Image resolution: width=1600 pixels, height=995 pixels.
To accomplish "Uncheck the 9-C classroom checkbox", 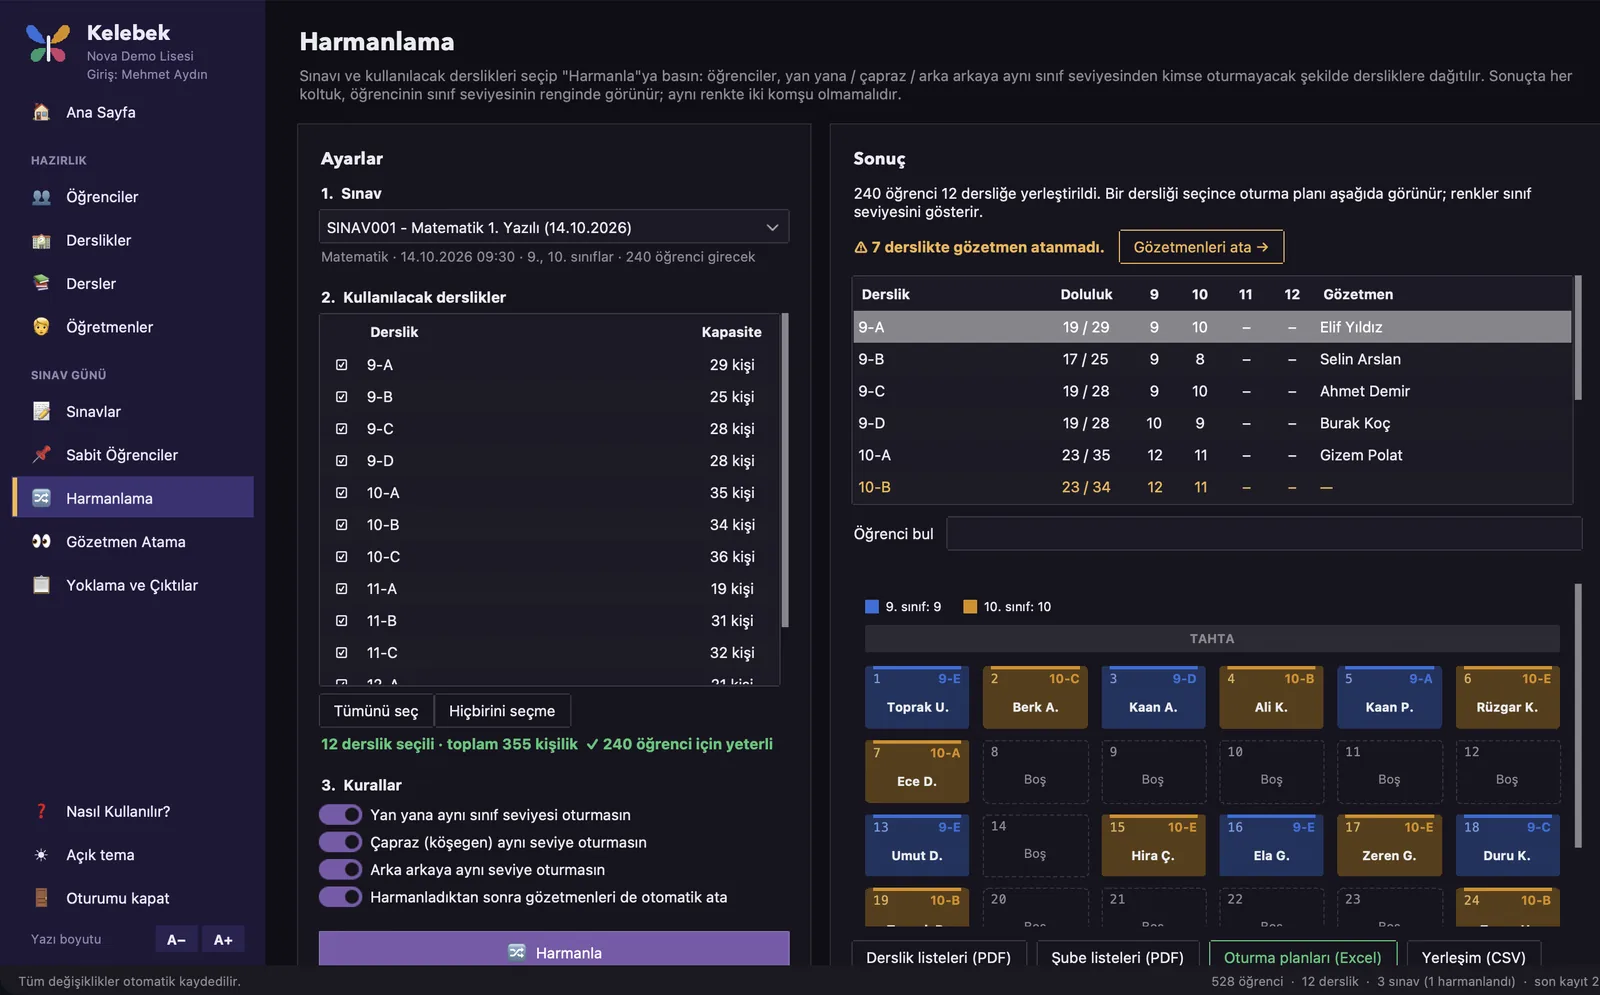I will 342,429.
